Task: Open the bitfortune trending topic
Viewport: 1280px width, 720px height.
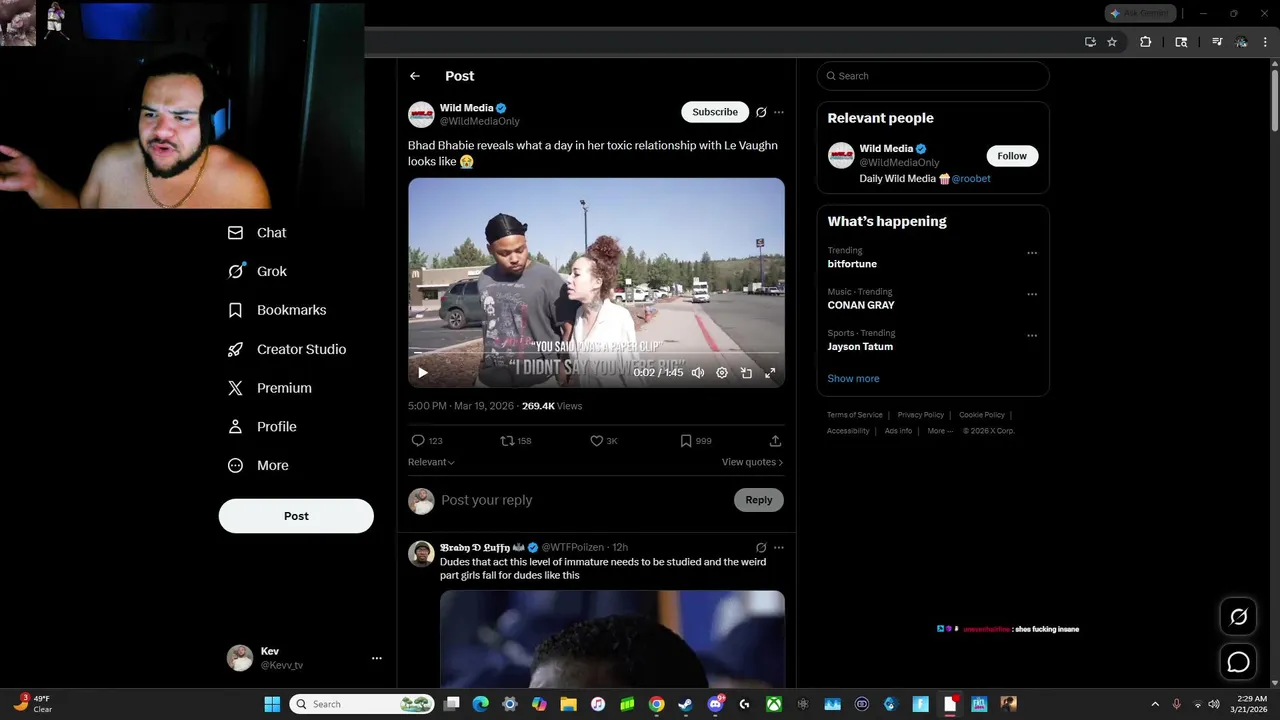Action: (x=852, y=264)
